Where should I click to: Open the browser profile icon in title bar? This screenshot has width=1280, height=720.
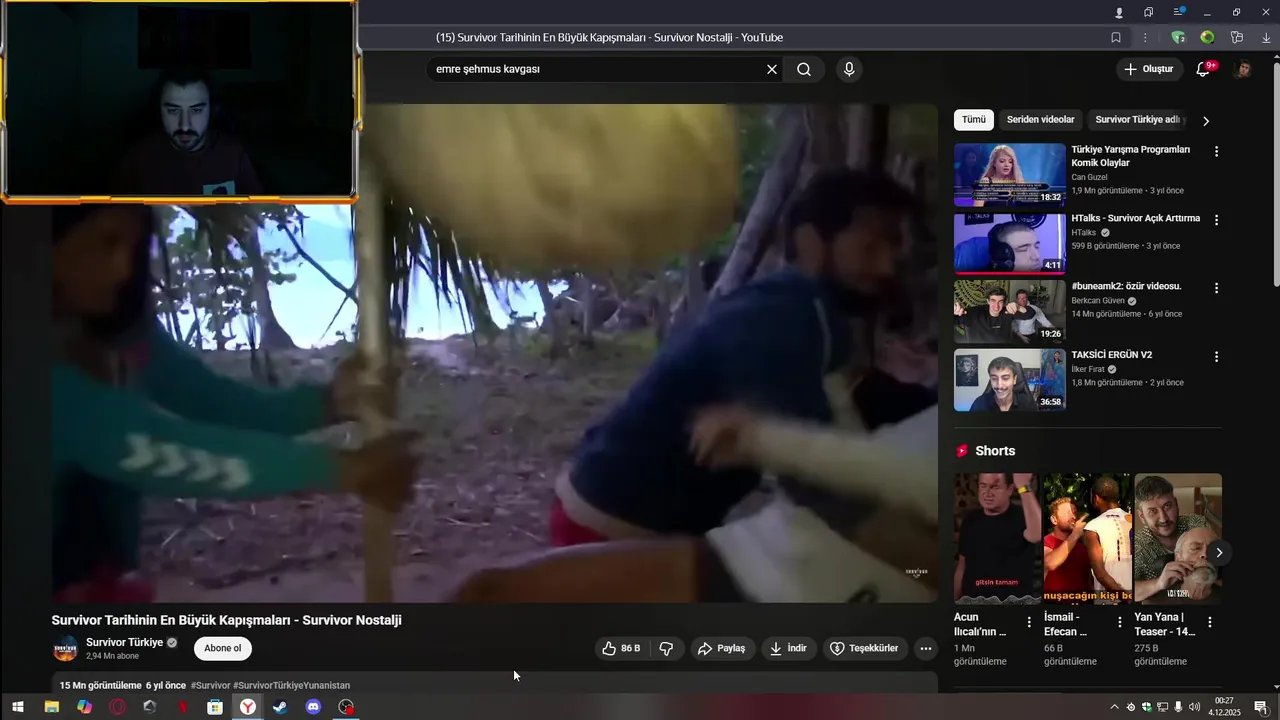click(x=1119, y=12)
